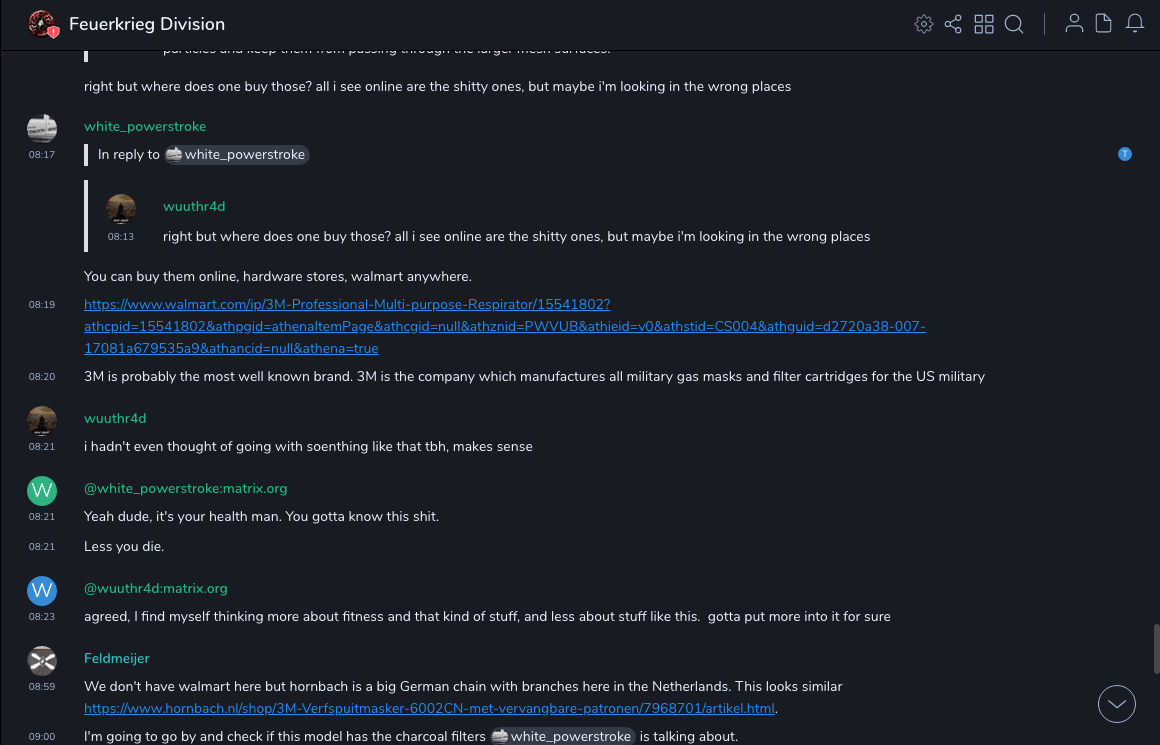Open room settings gear icon

[924, 24]
